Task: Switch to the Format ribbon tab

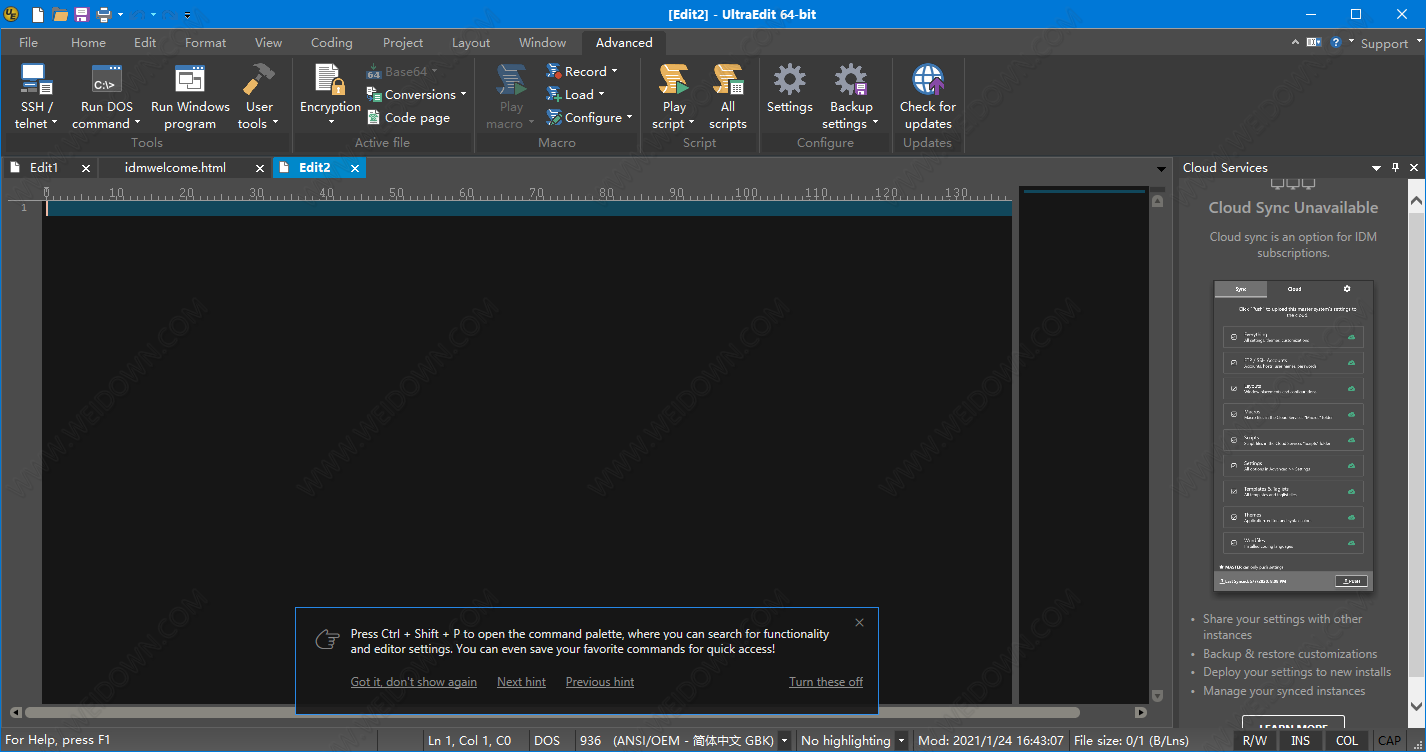Action: [x=205, y=42]
